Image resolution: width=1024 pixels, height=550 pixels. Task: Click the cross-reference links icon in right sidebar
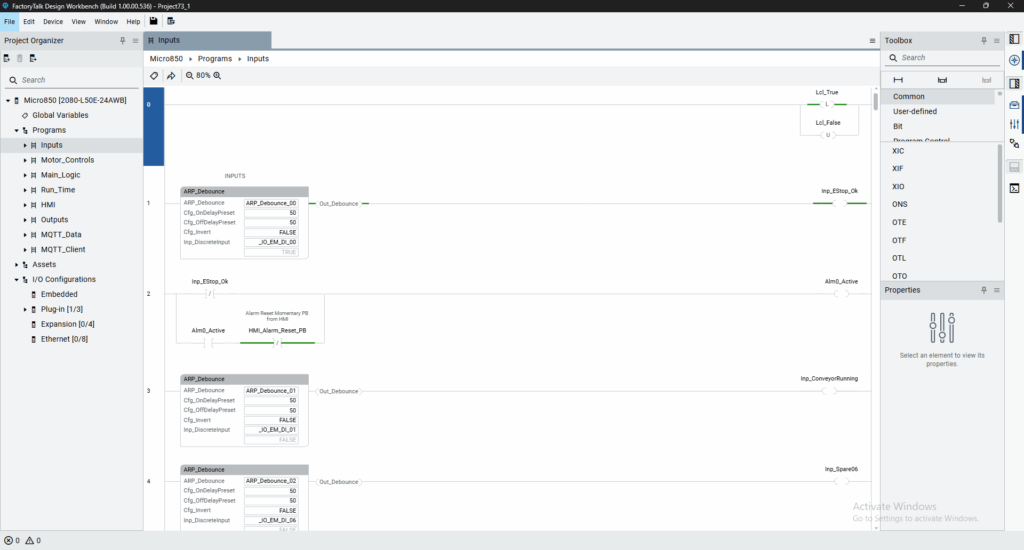point(1014,144)
